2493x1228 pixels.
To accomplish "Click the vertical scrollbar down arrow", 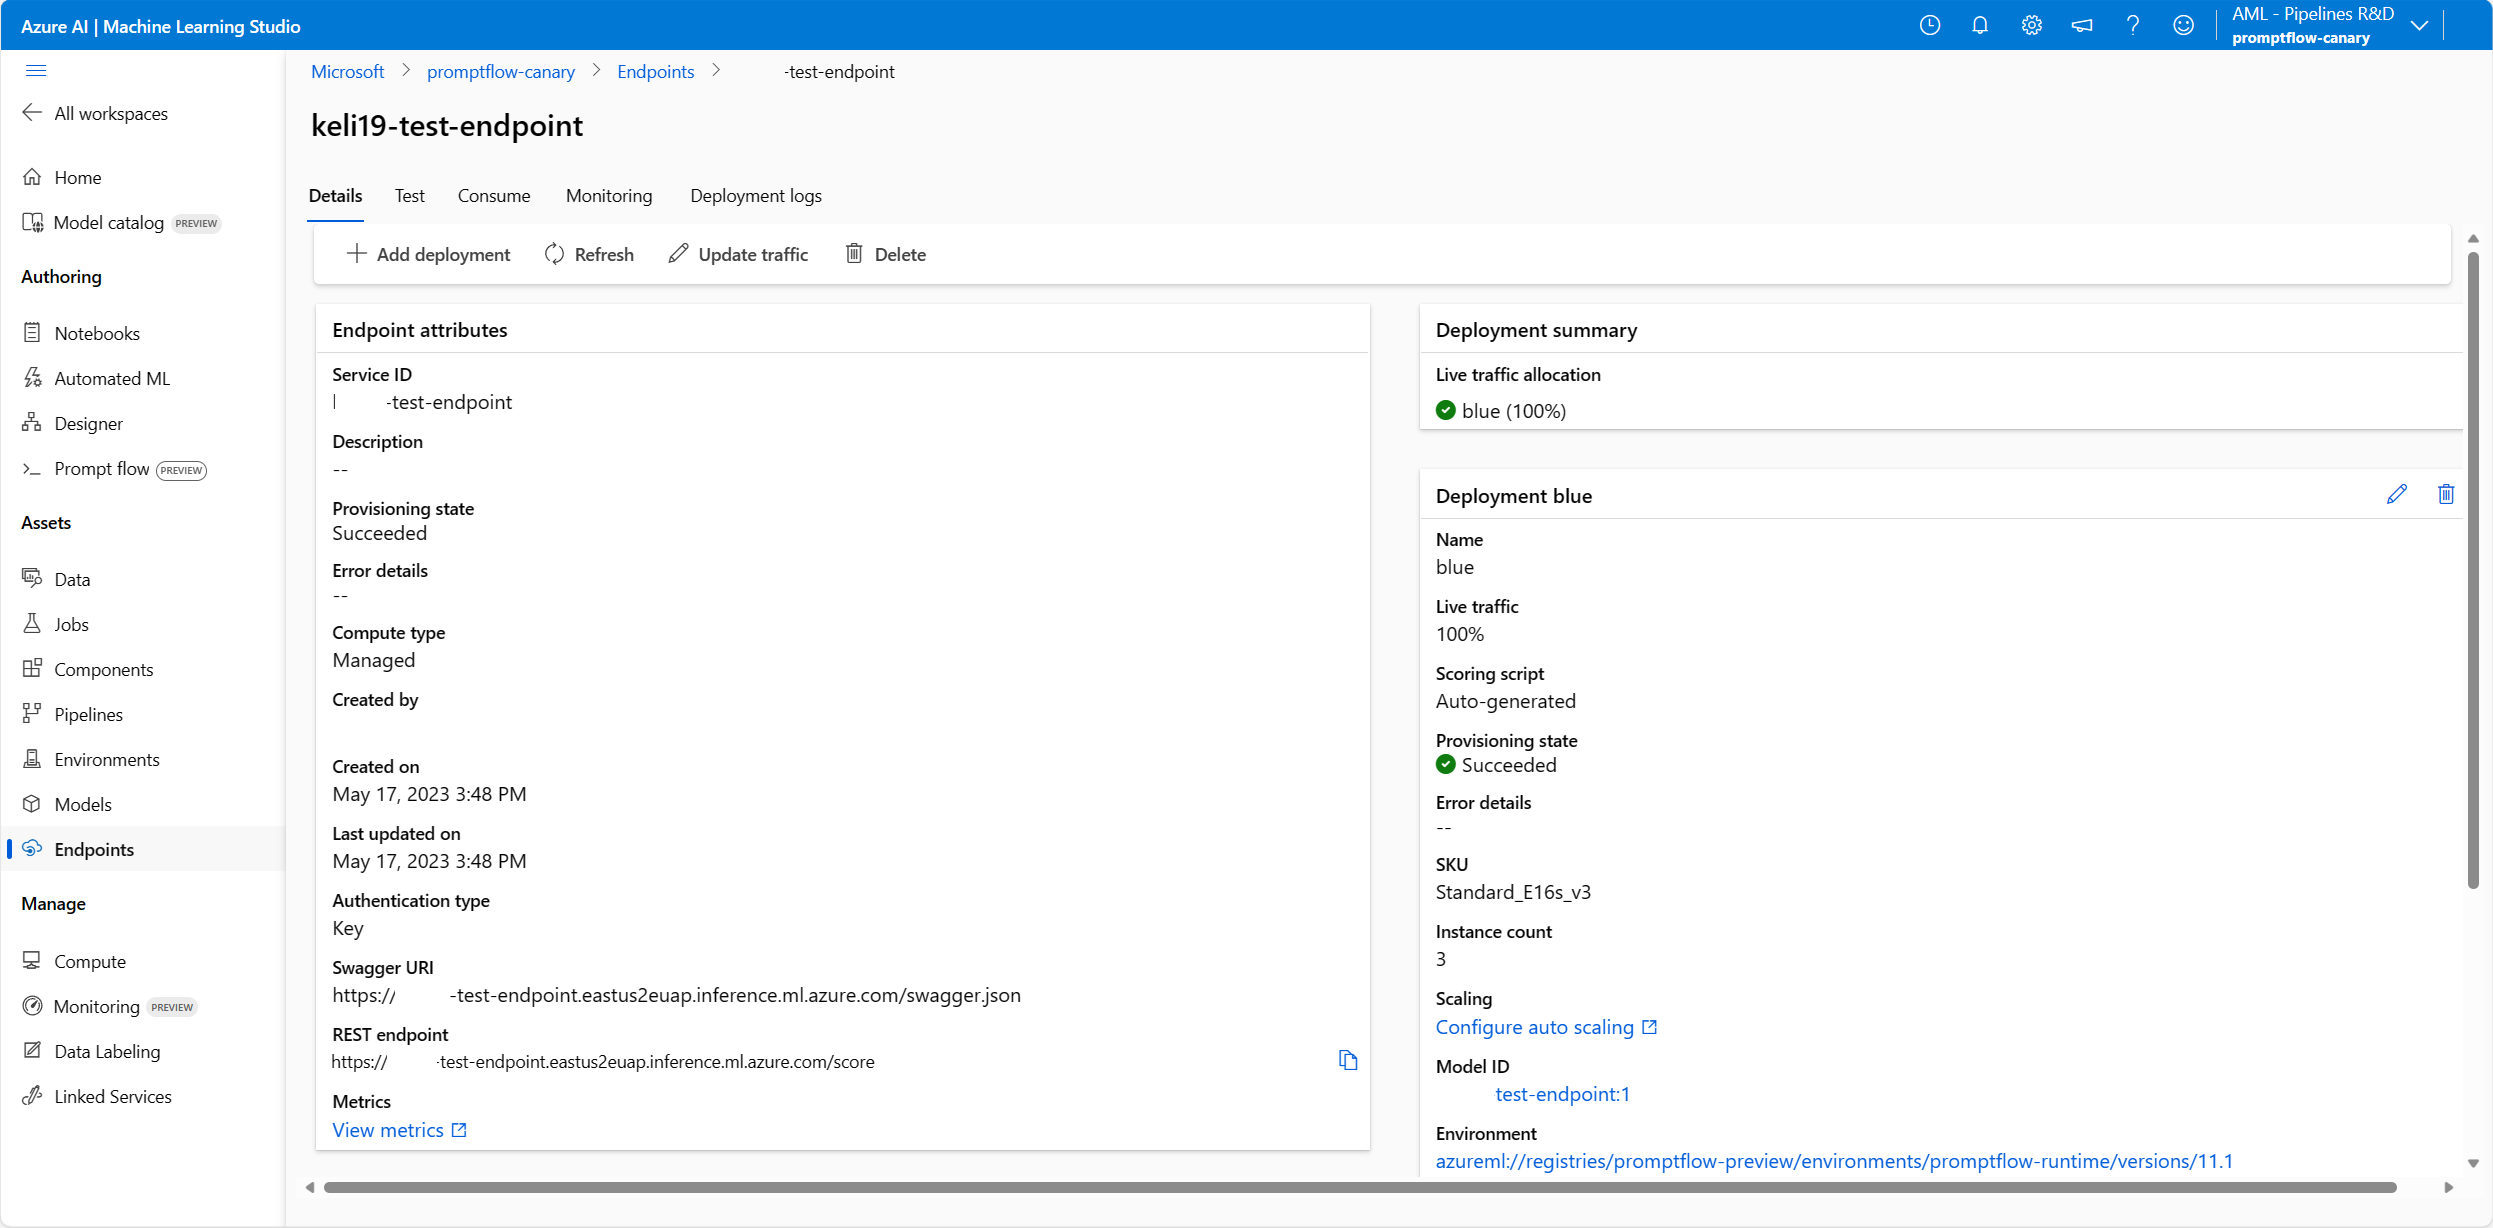I will 2472,1163.
